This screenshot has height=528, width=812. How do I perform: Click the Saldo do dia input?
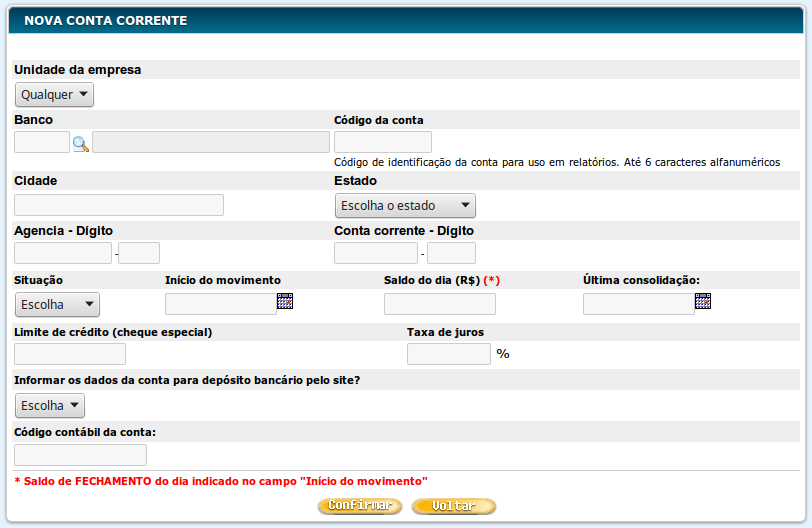440,305
